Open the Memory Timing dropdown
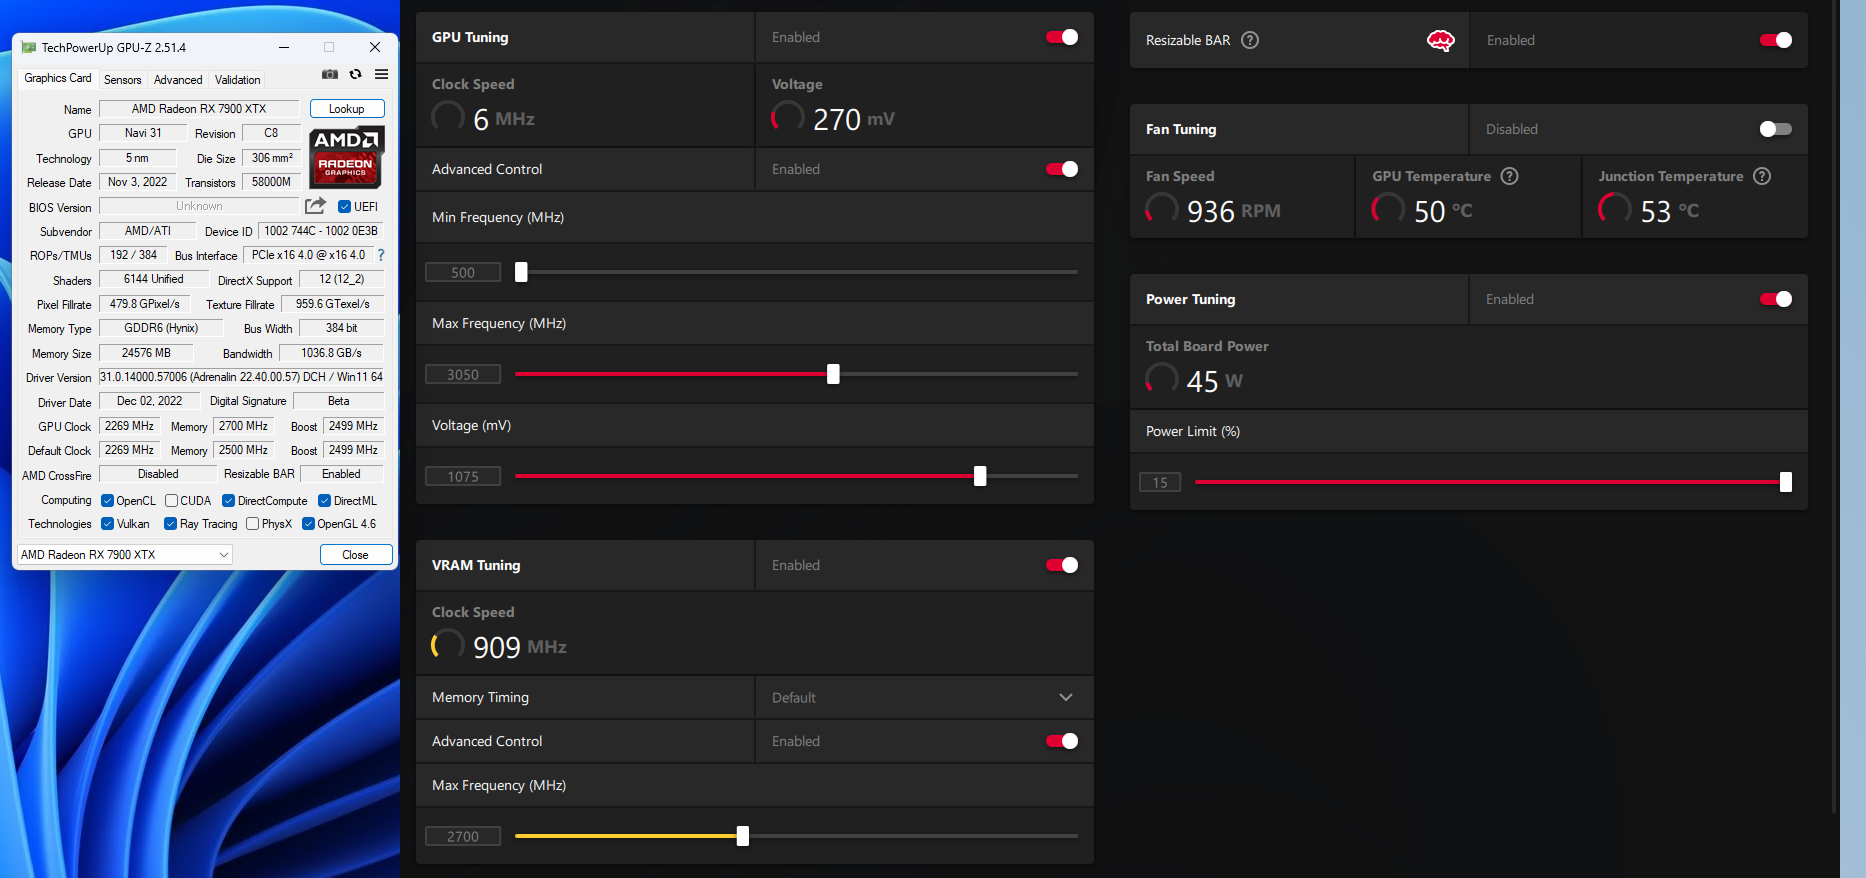1866x878 pixels. coord(924,697)
